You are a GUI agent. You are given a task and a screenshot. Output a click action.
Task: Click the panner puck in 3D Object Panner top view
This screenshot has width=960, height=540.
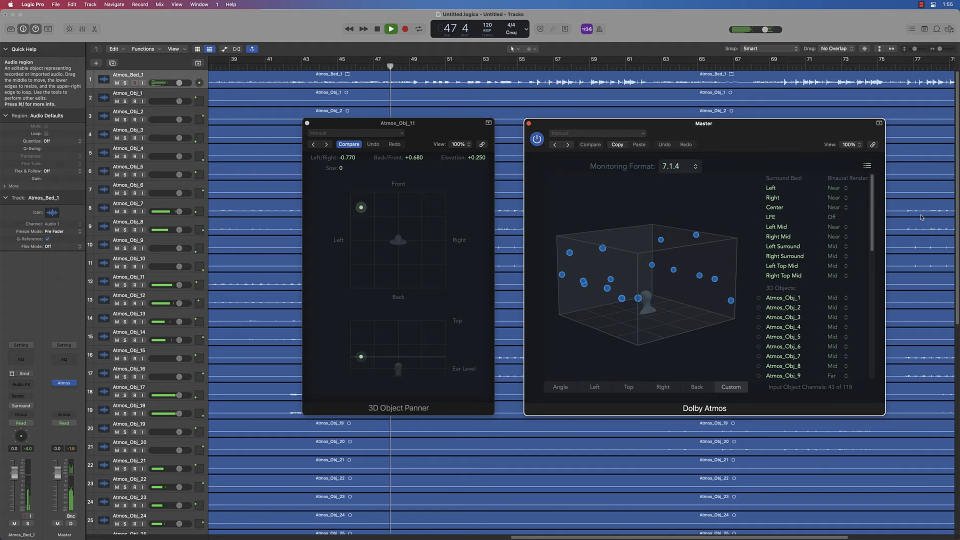coord(361,208)
